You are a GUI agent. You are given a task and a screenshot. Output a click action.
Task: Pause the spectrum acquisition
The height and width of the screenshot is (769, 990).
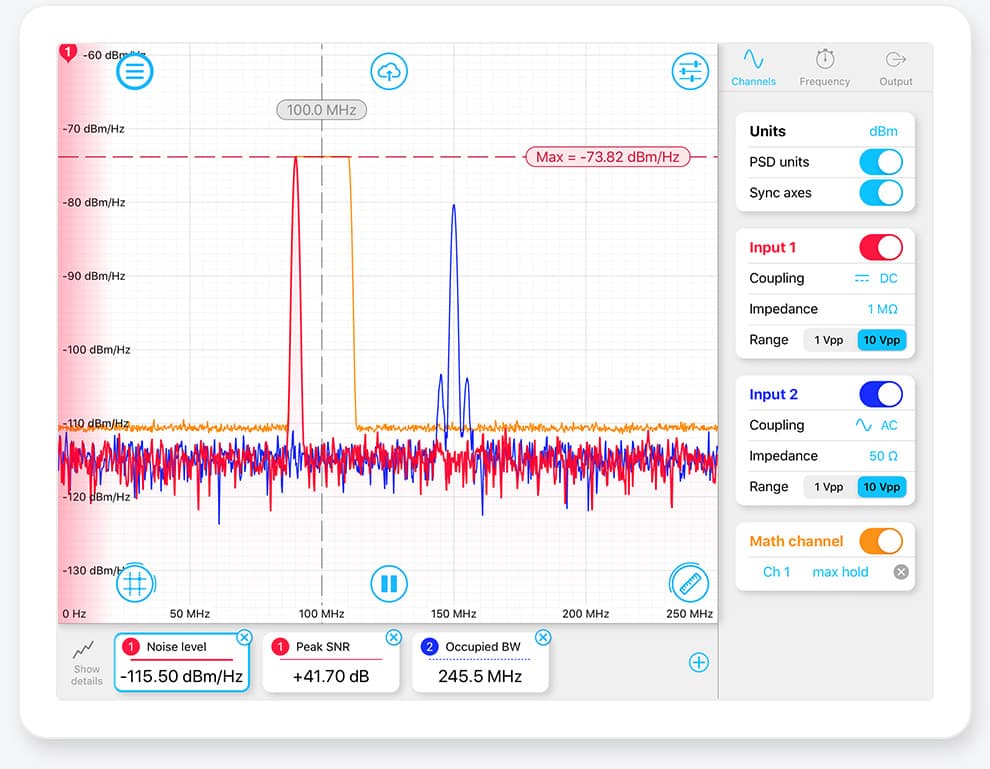[389, 583]
